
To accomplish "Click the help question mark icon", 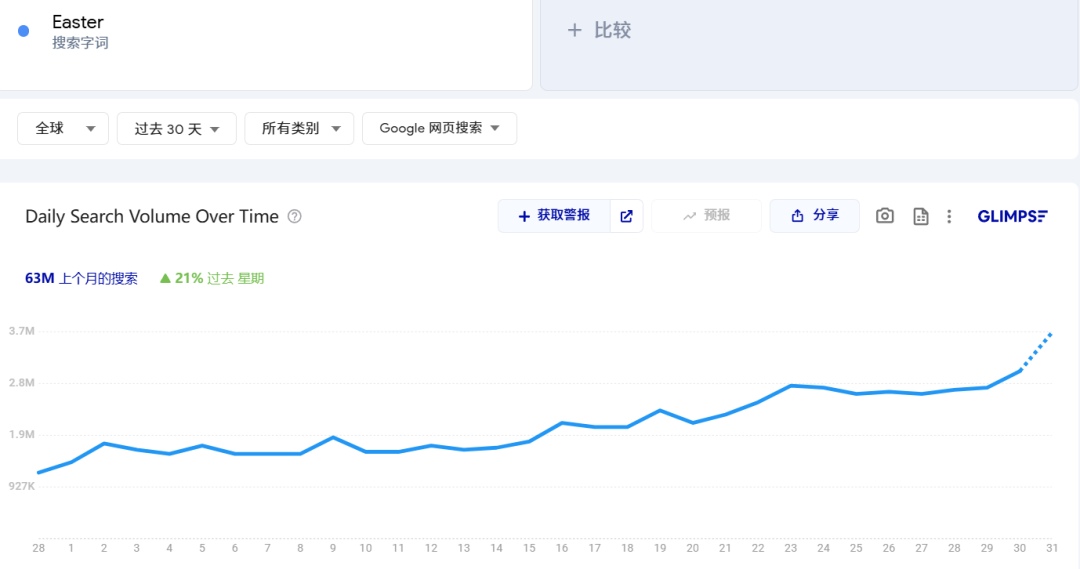I will (x=295, y=216).
